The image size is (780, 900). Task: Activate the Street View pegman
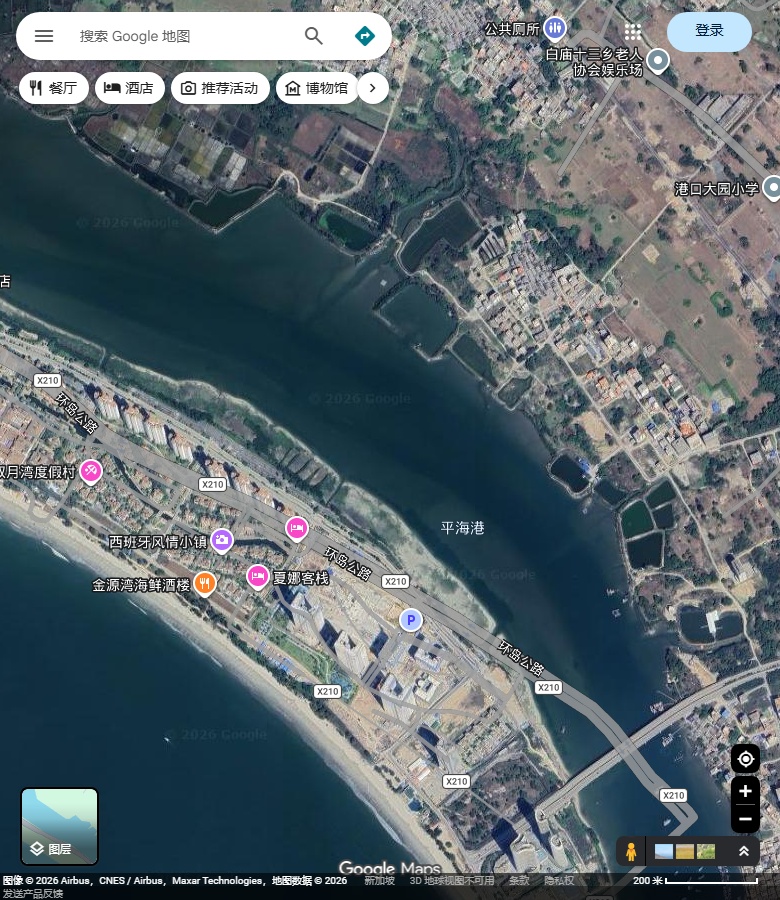point(631,851)
